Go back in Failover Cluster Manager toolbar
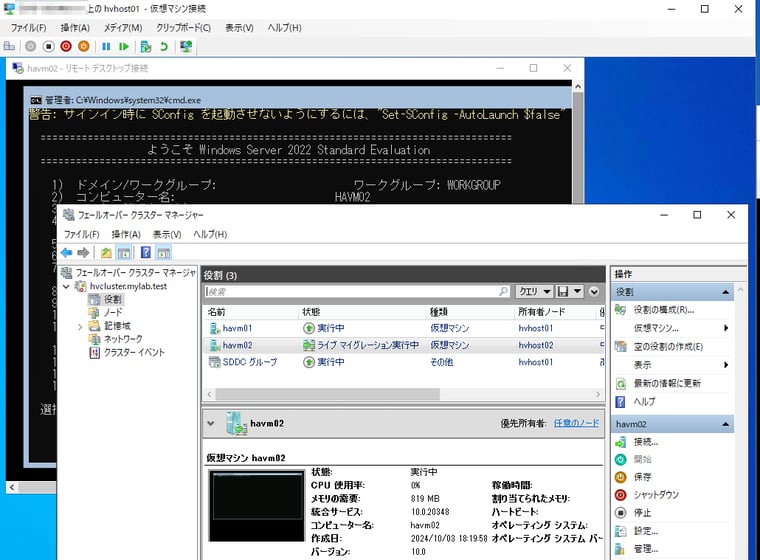The image size is (760, 560). 67,253
